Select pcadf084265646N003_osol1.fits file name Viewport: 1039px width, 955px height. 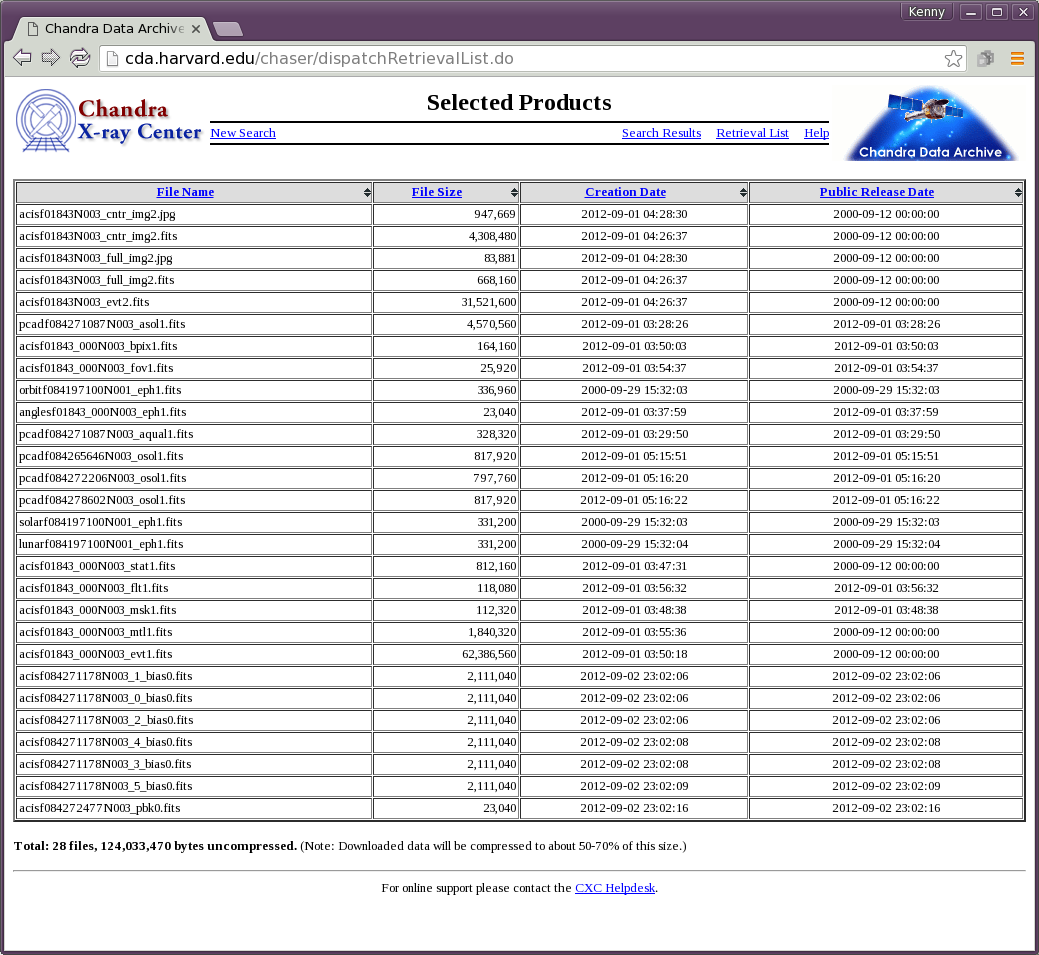101,455
